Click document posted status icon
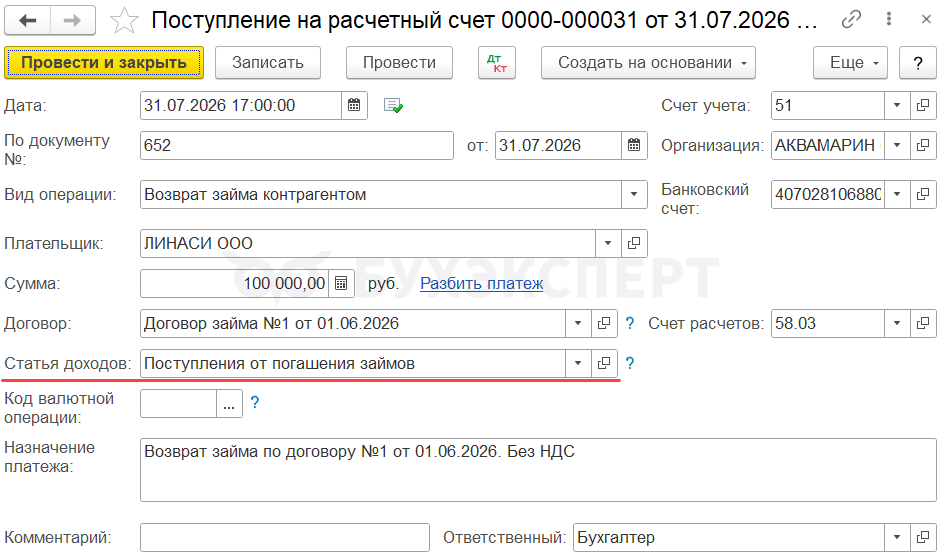Viewport: 941px width, 558px height. point(393,106)
